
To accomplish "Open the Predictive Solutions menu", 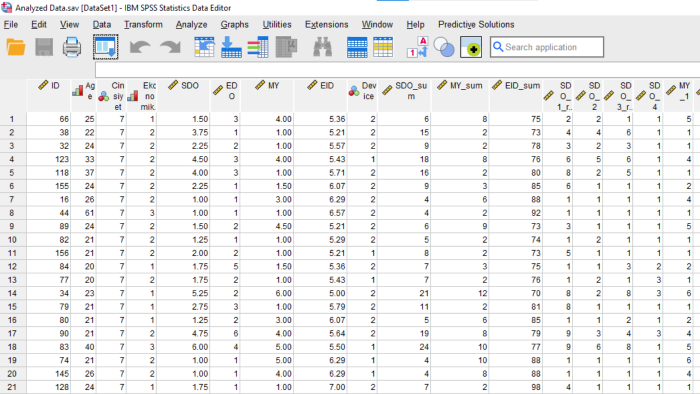I will 476,25.
